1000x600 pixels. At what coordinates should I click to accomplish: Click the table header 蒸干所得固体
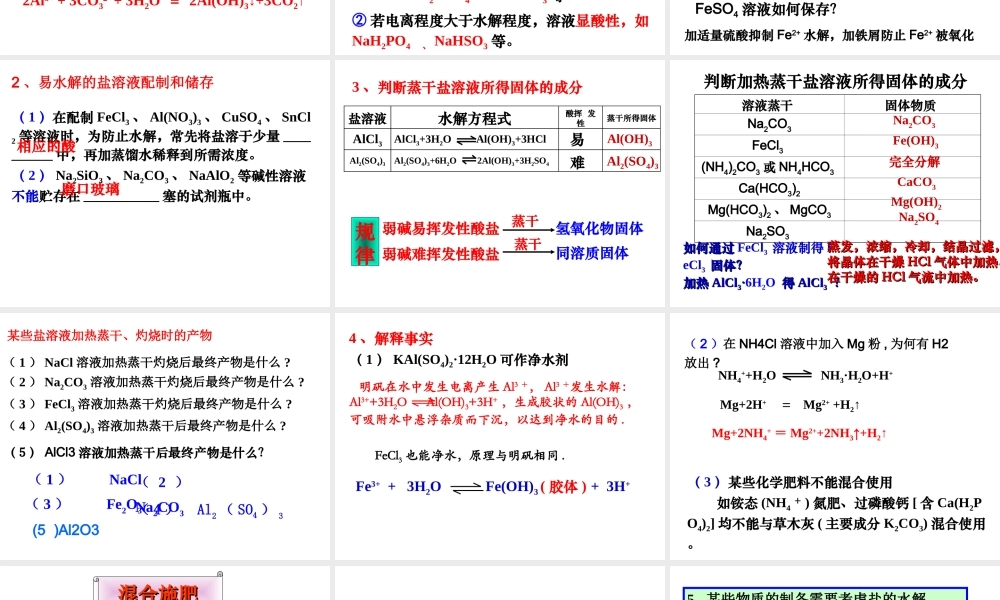631,118
